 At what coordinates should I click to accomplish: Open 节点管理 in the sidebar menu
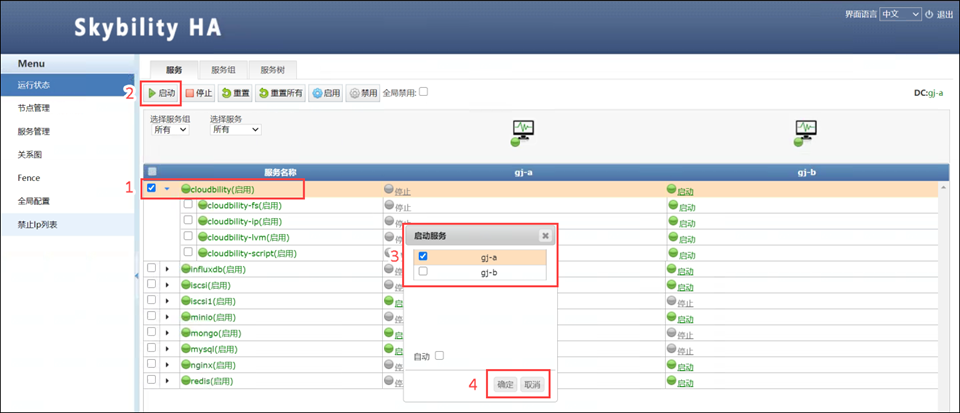click(x=34, y=108)
